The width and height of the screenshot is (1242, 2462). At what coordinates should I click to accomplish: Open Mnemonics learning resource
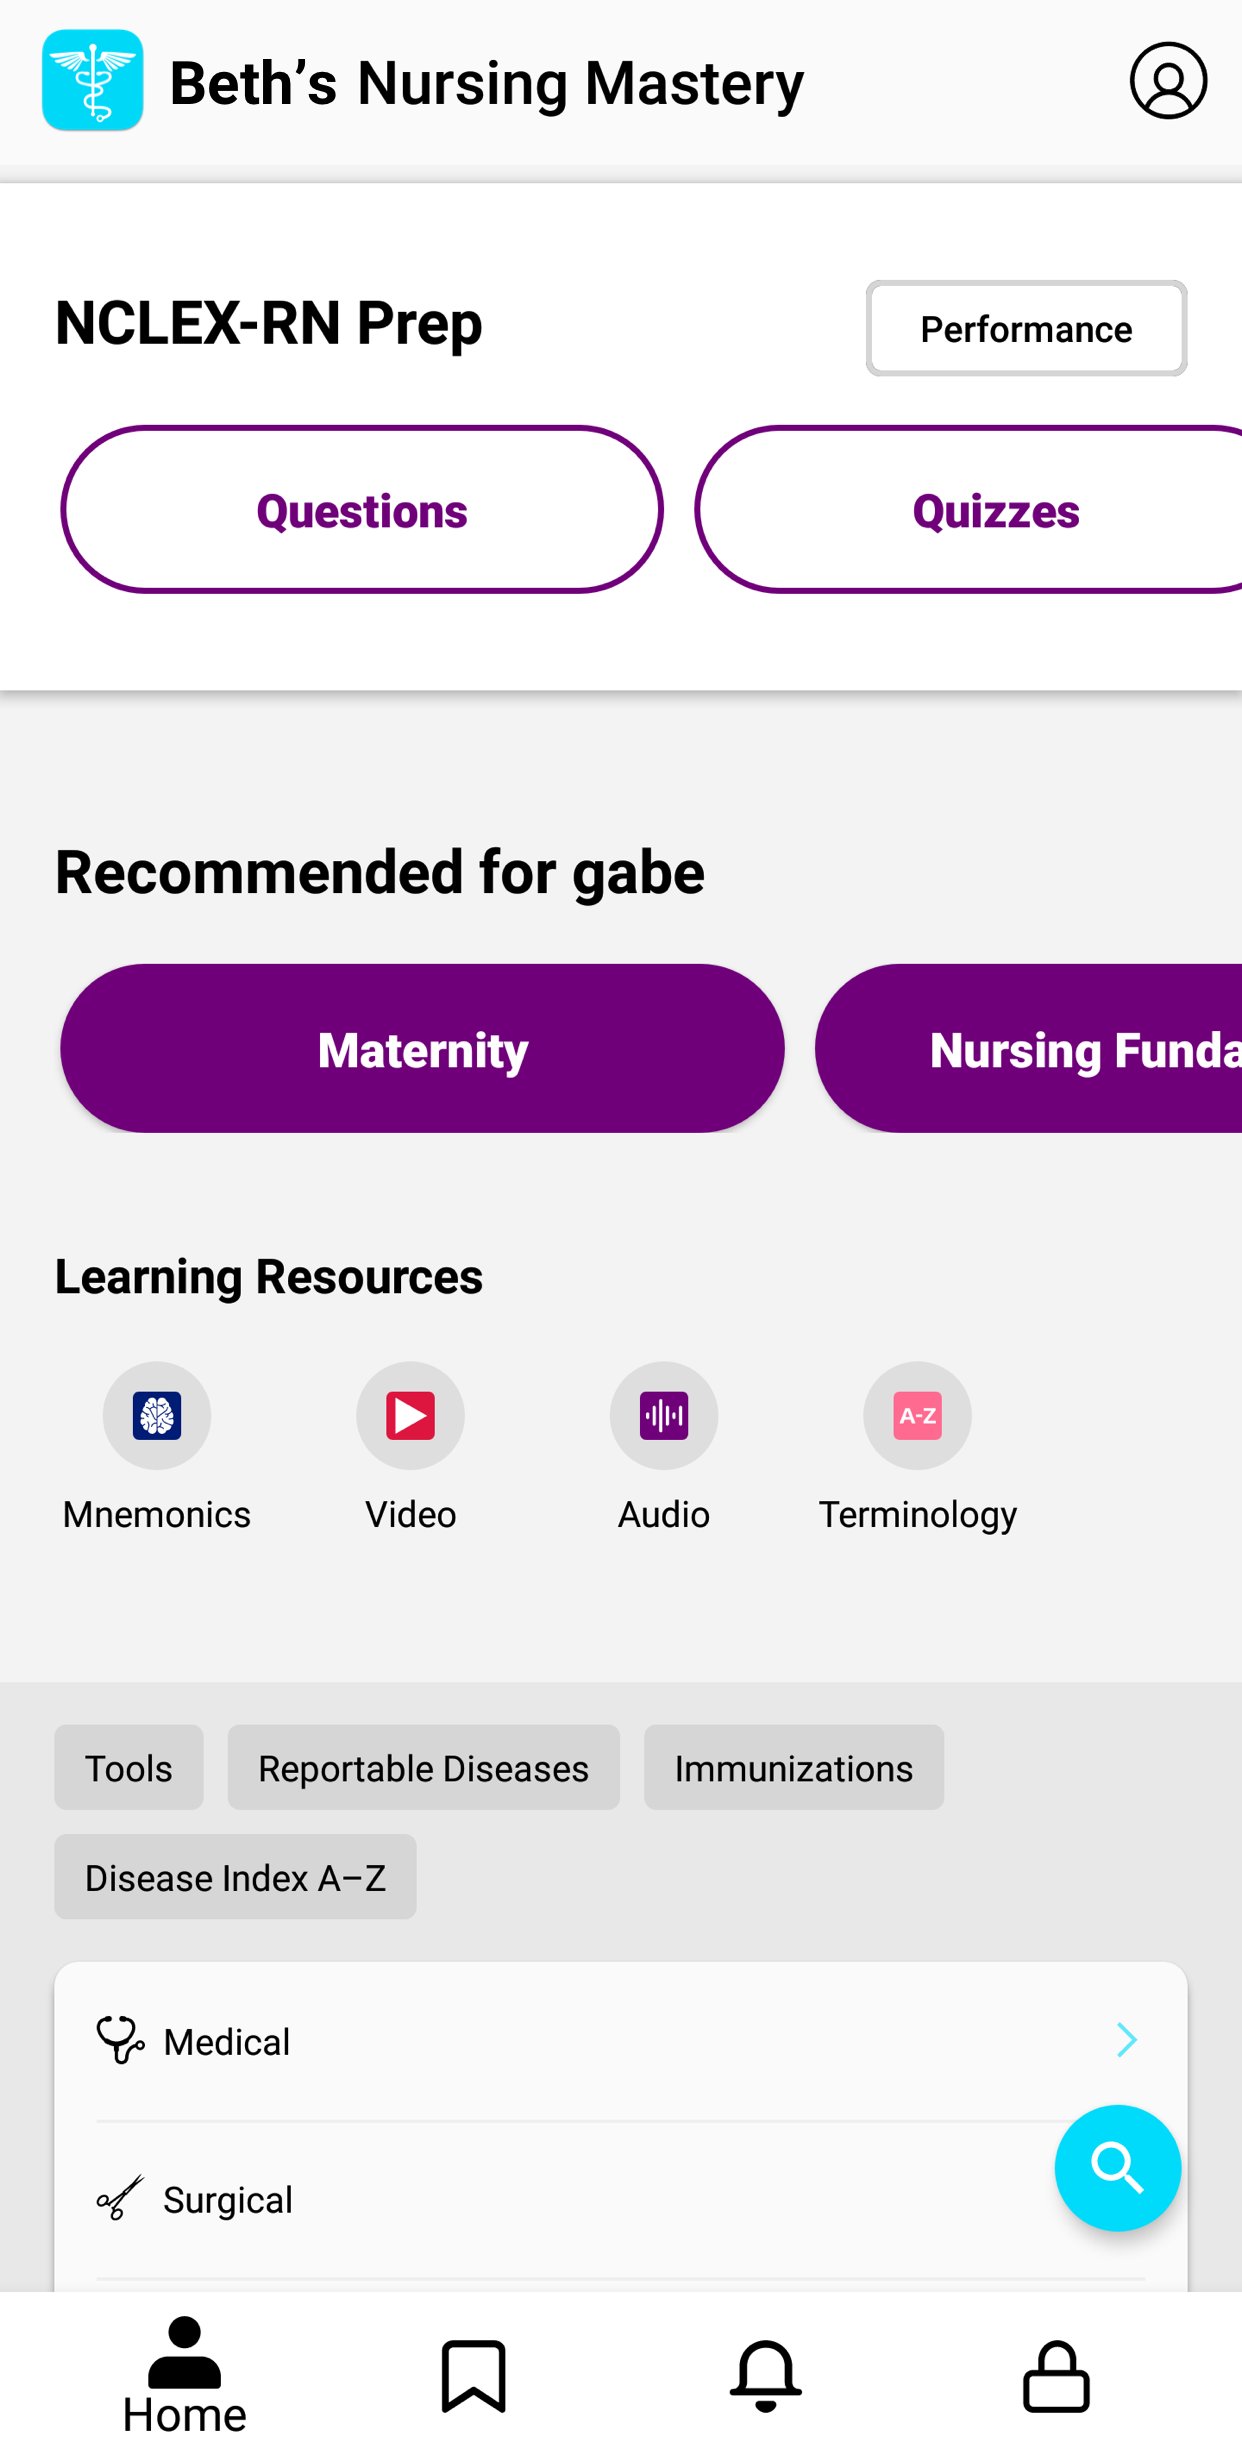coord(157,1416)
